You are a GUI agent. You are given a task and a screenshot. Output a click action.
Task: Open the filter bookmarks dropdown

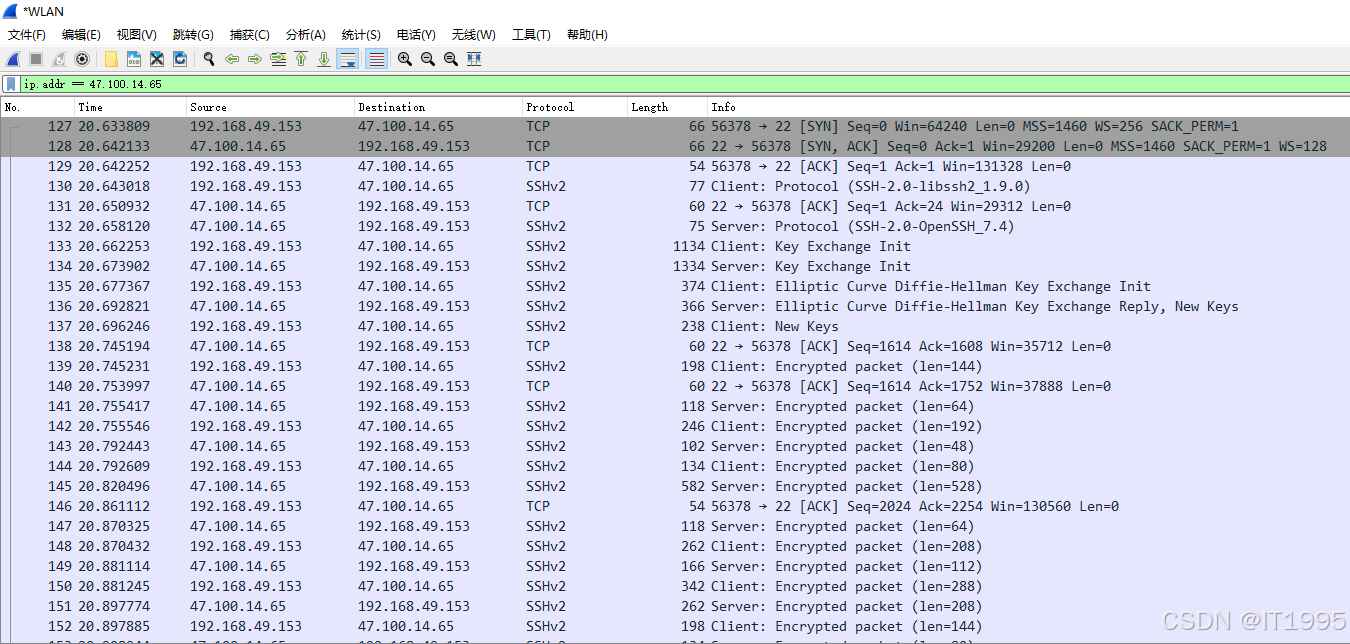point(11,84)
